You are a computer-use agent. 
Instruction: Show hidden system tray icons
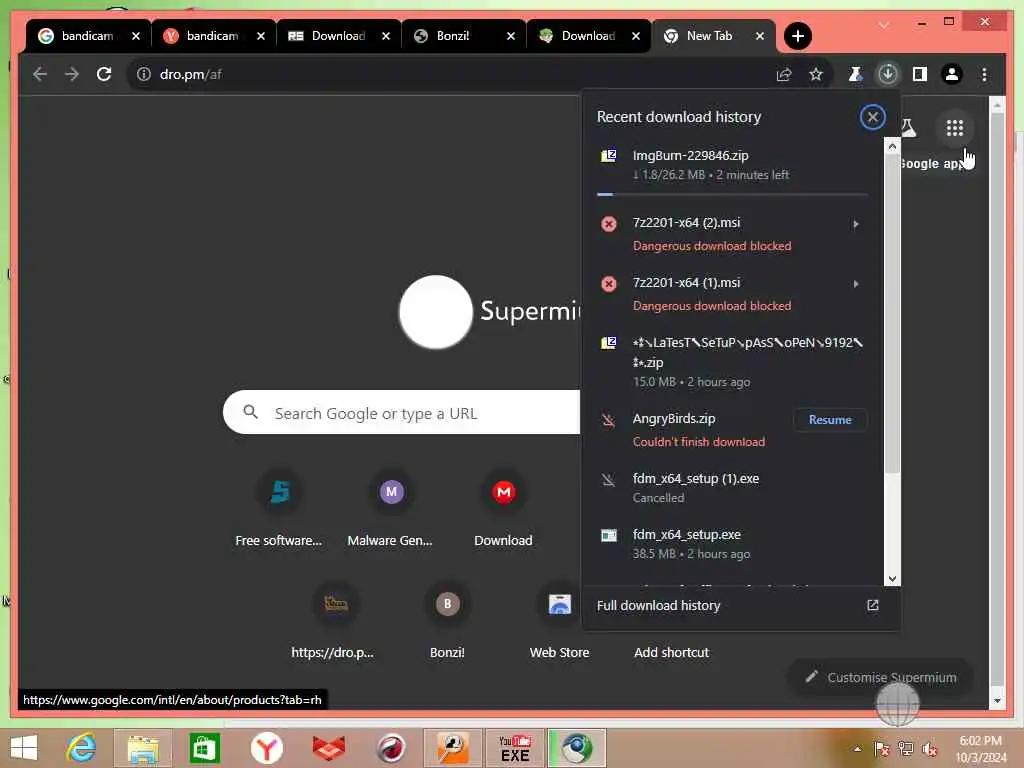pos(857,749)
